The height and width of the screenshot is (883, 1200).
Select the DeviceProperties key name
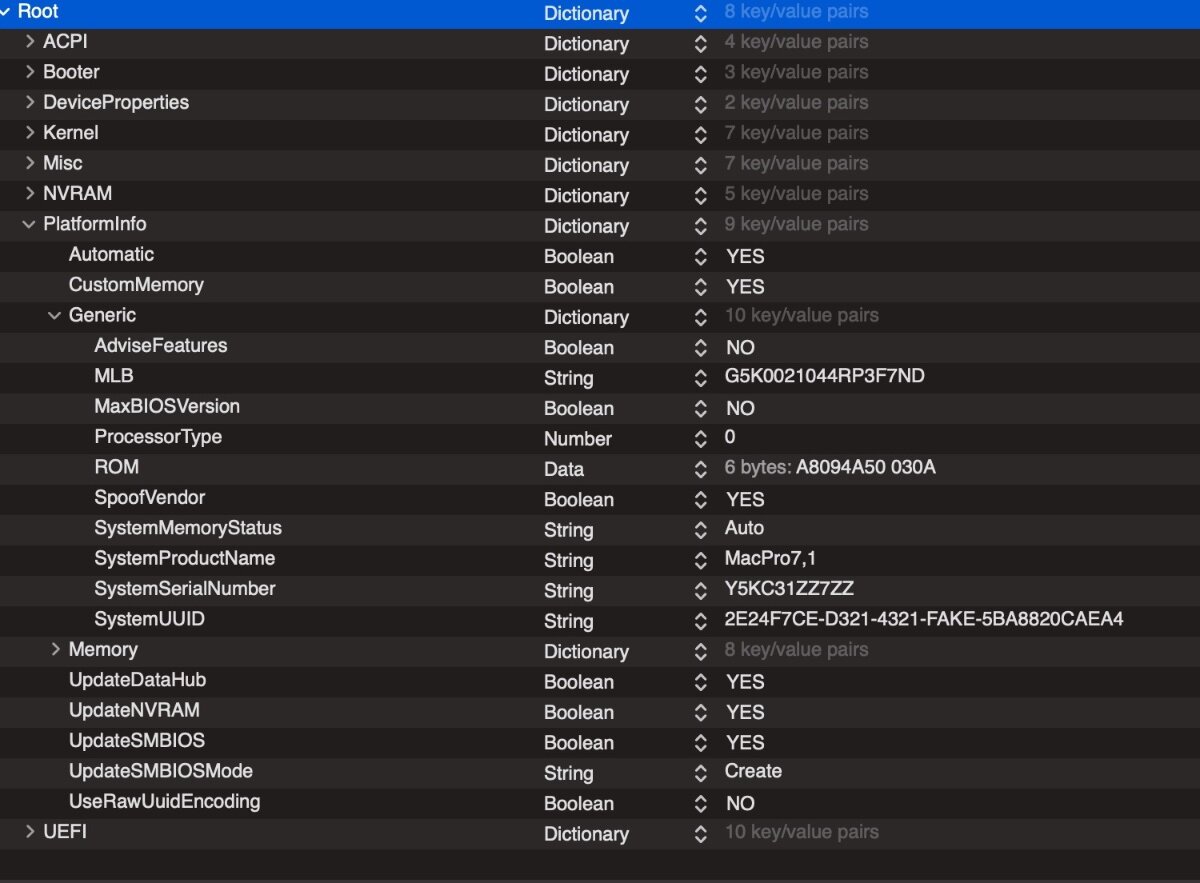pyautogui.click(x=116, y=102)
